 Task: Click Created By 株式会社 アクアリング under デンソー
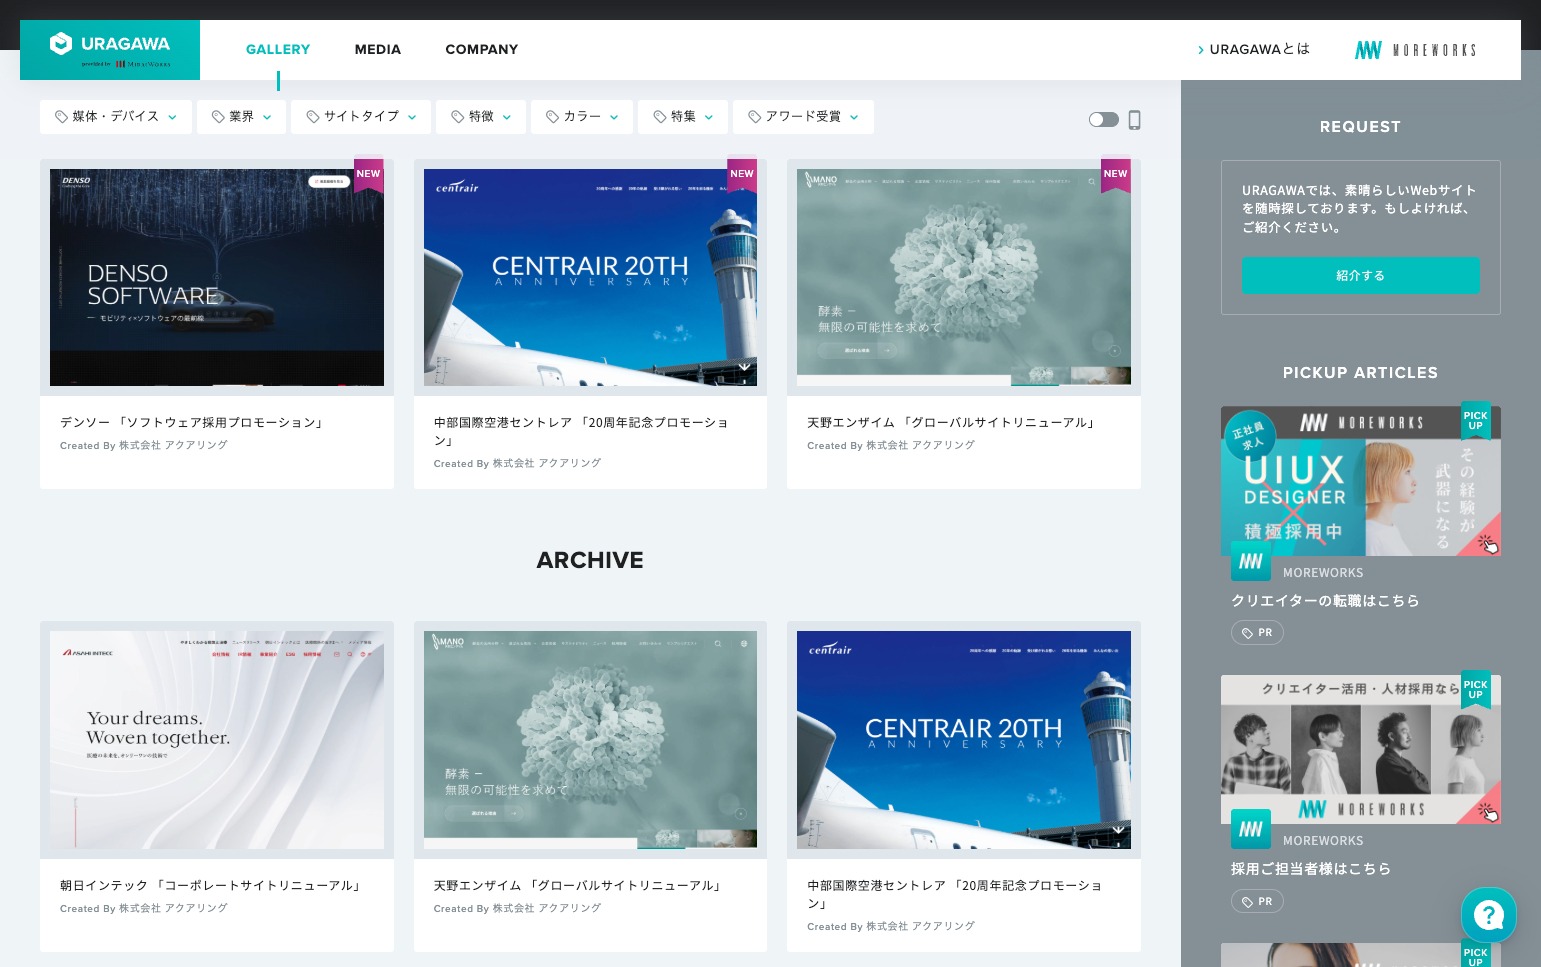click(x=144, y=446)
